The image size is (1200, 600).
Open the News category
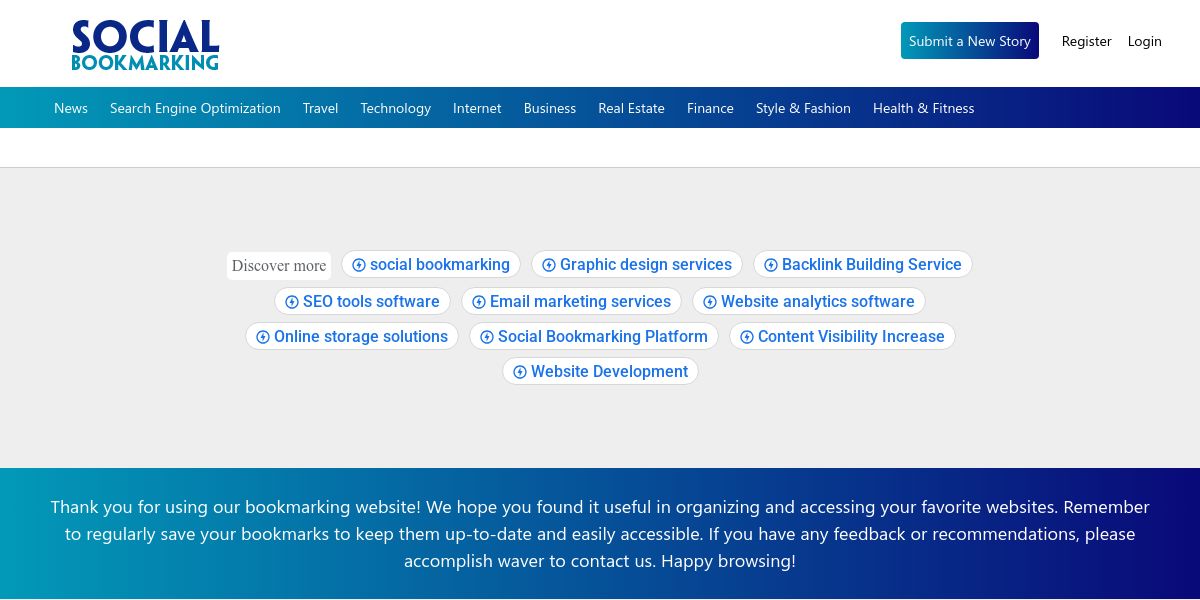click(71, 108)
